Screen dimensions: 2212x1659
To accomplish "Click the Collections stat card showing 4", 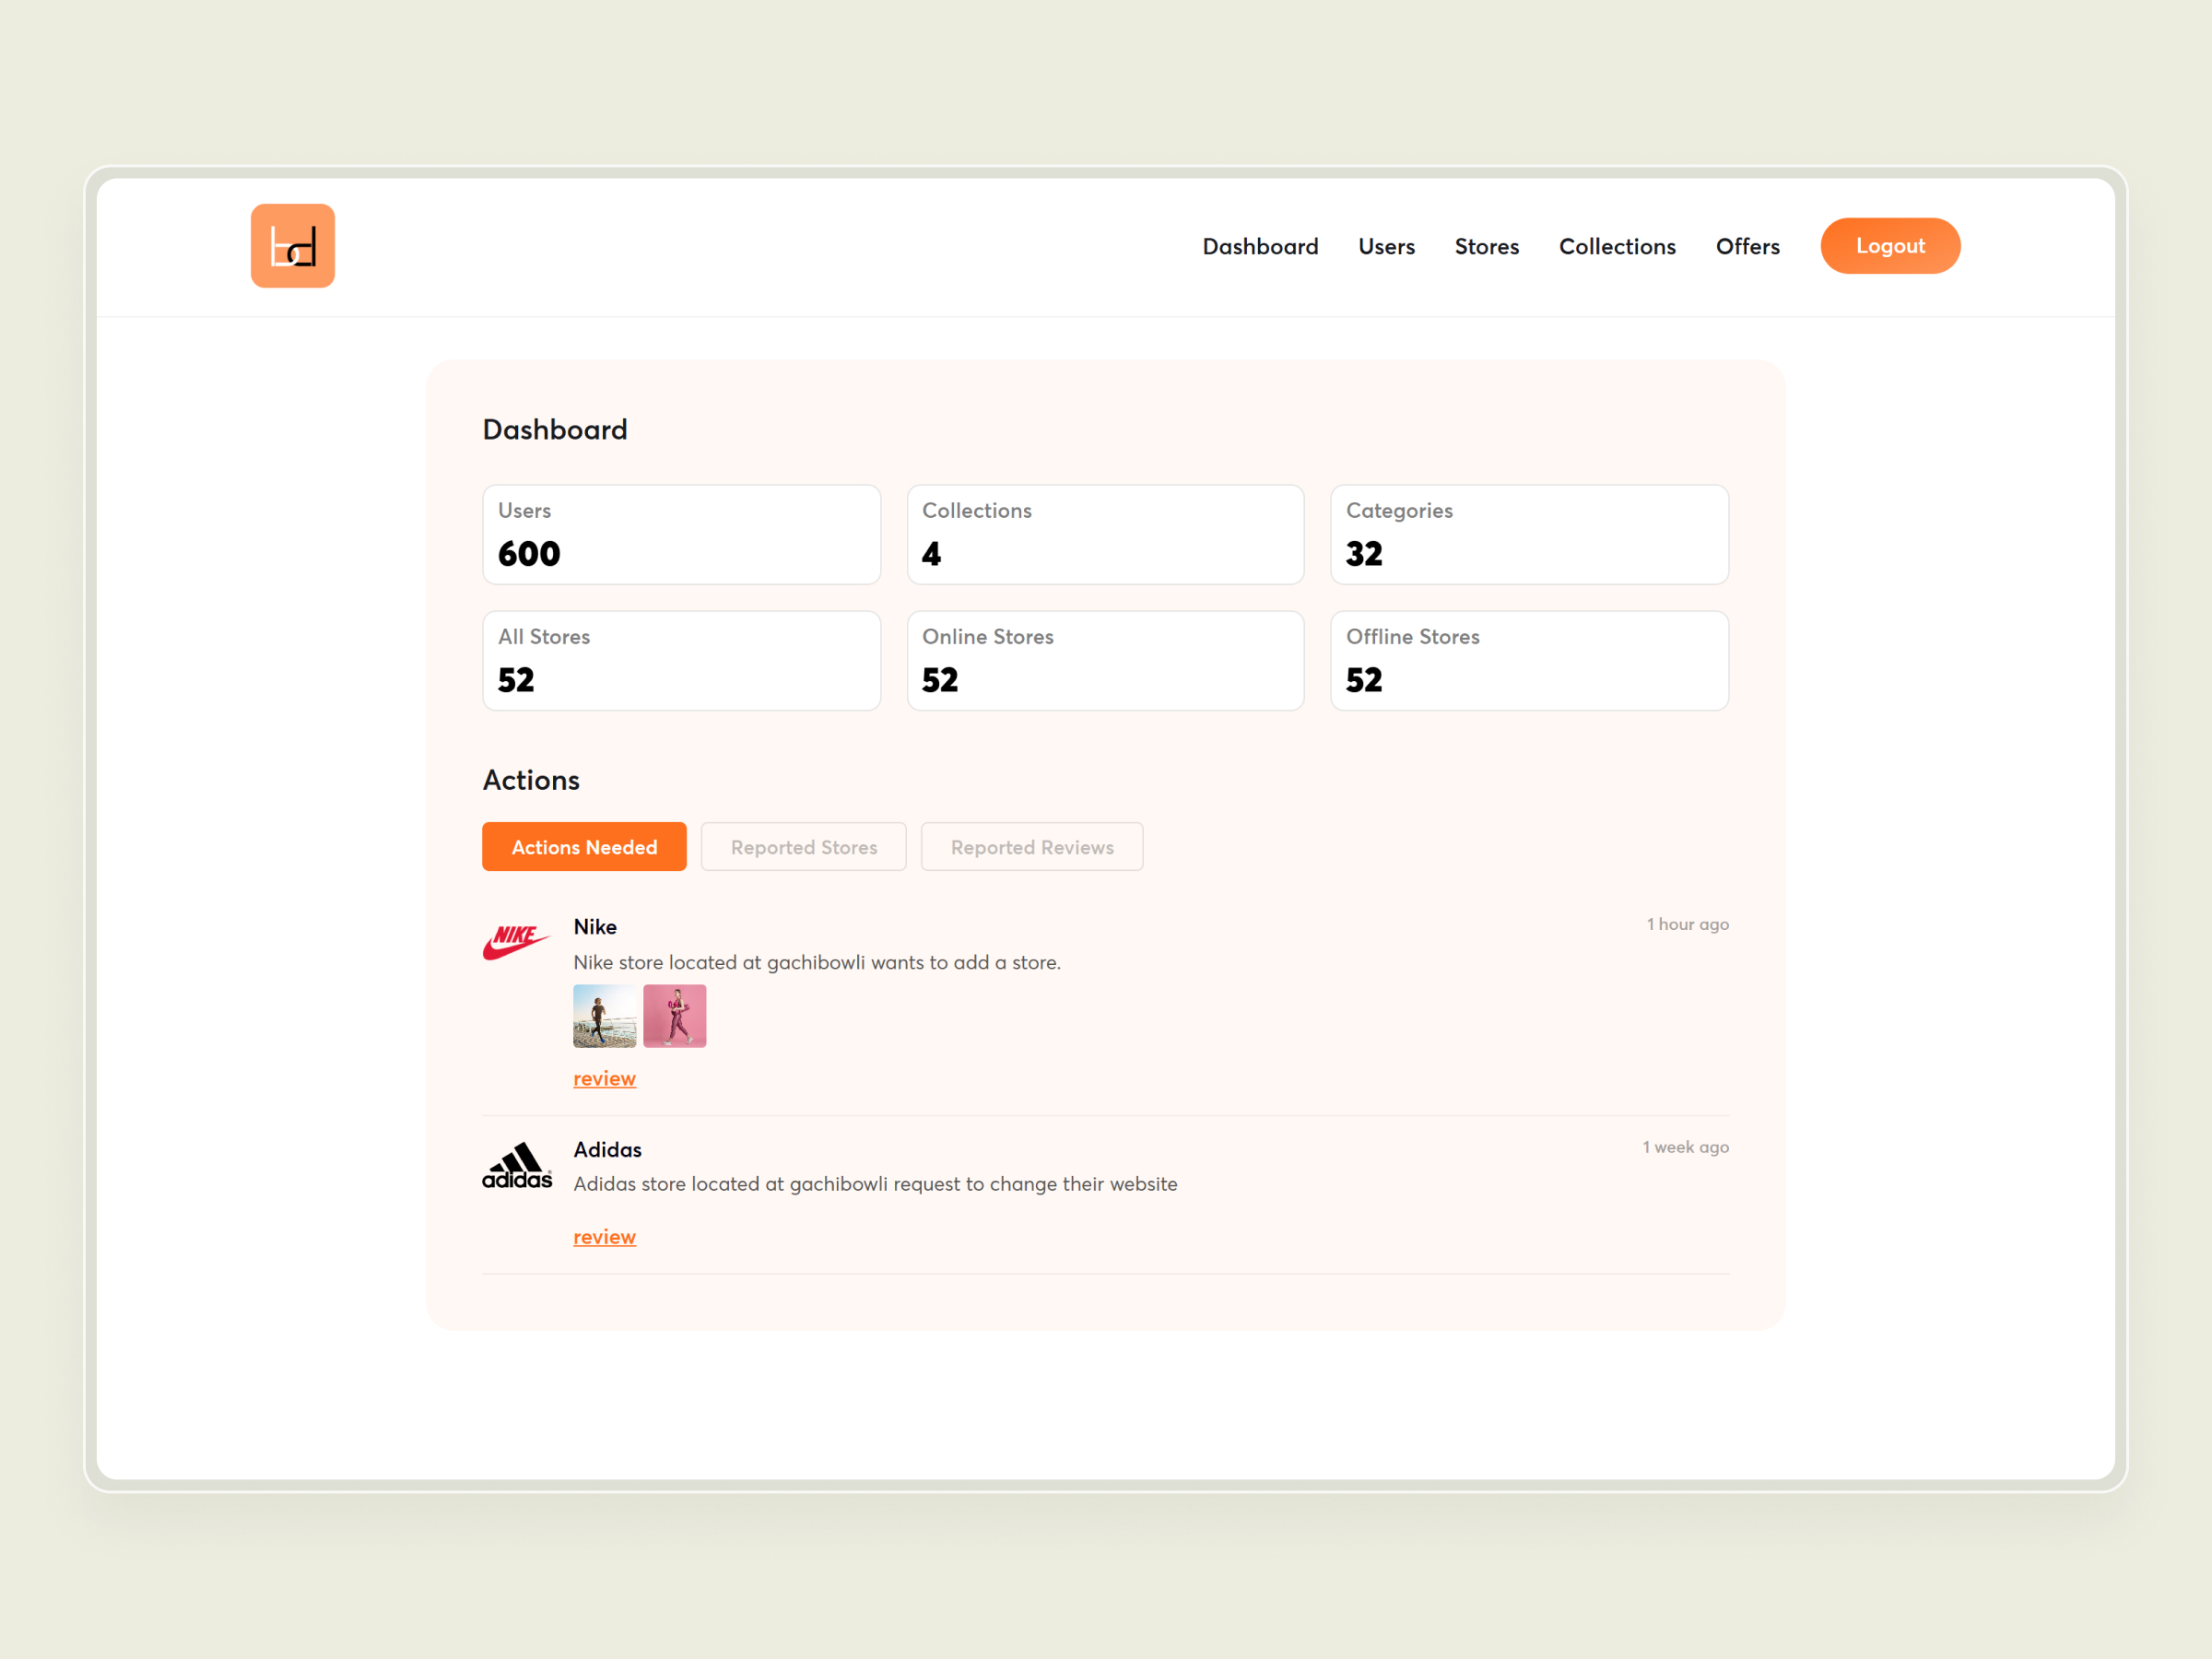I will 1105,533.
